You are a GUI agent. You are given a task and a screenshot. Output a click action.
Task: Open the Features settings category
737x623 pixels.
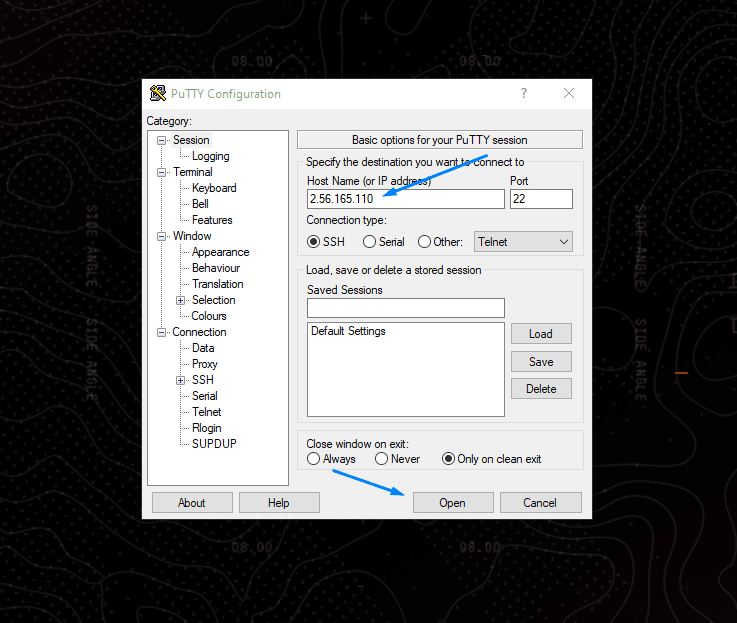(212, 220)
